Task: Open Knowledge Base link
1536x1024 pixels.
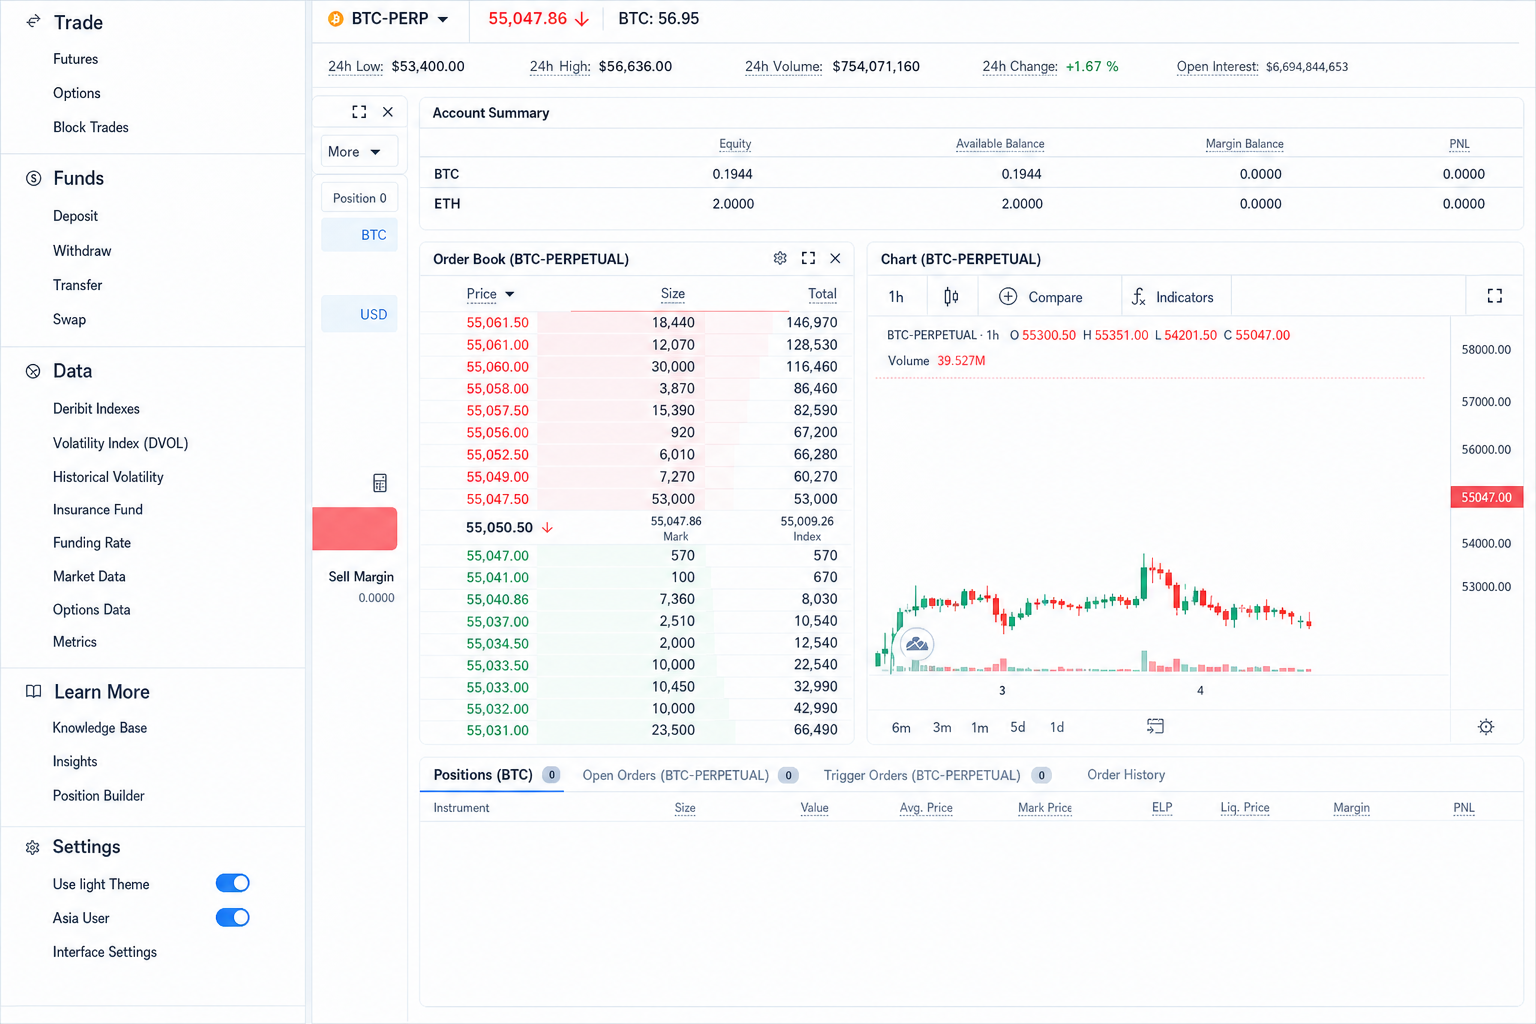Action: click(100, 728)
